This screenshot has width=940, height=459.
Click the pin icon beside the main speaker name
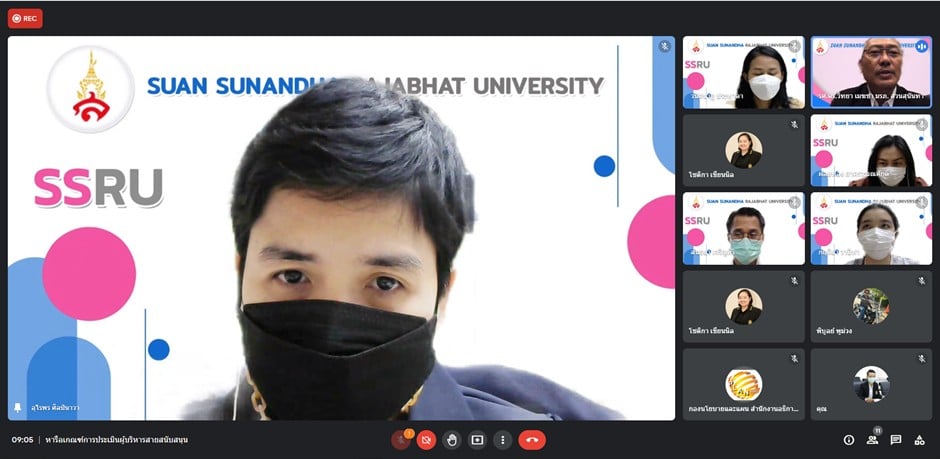[x=17, y=408]
